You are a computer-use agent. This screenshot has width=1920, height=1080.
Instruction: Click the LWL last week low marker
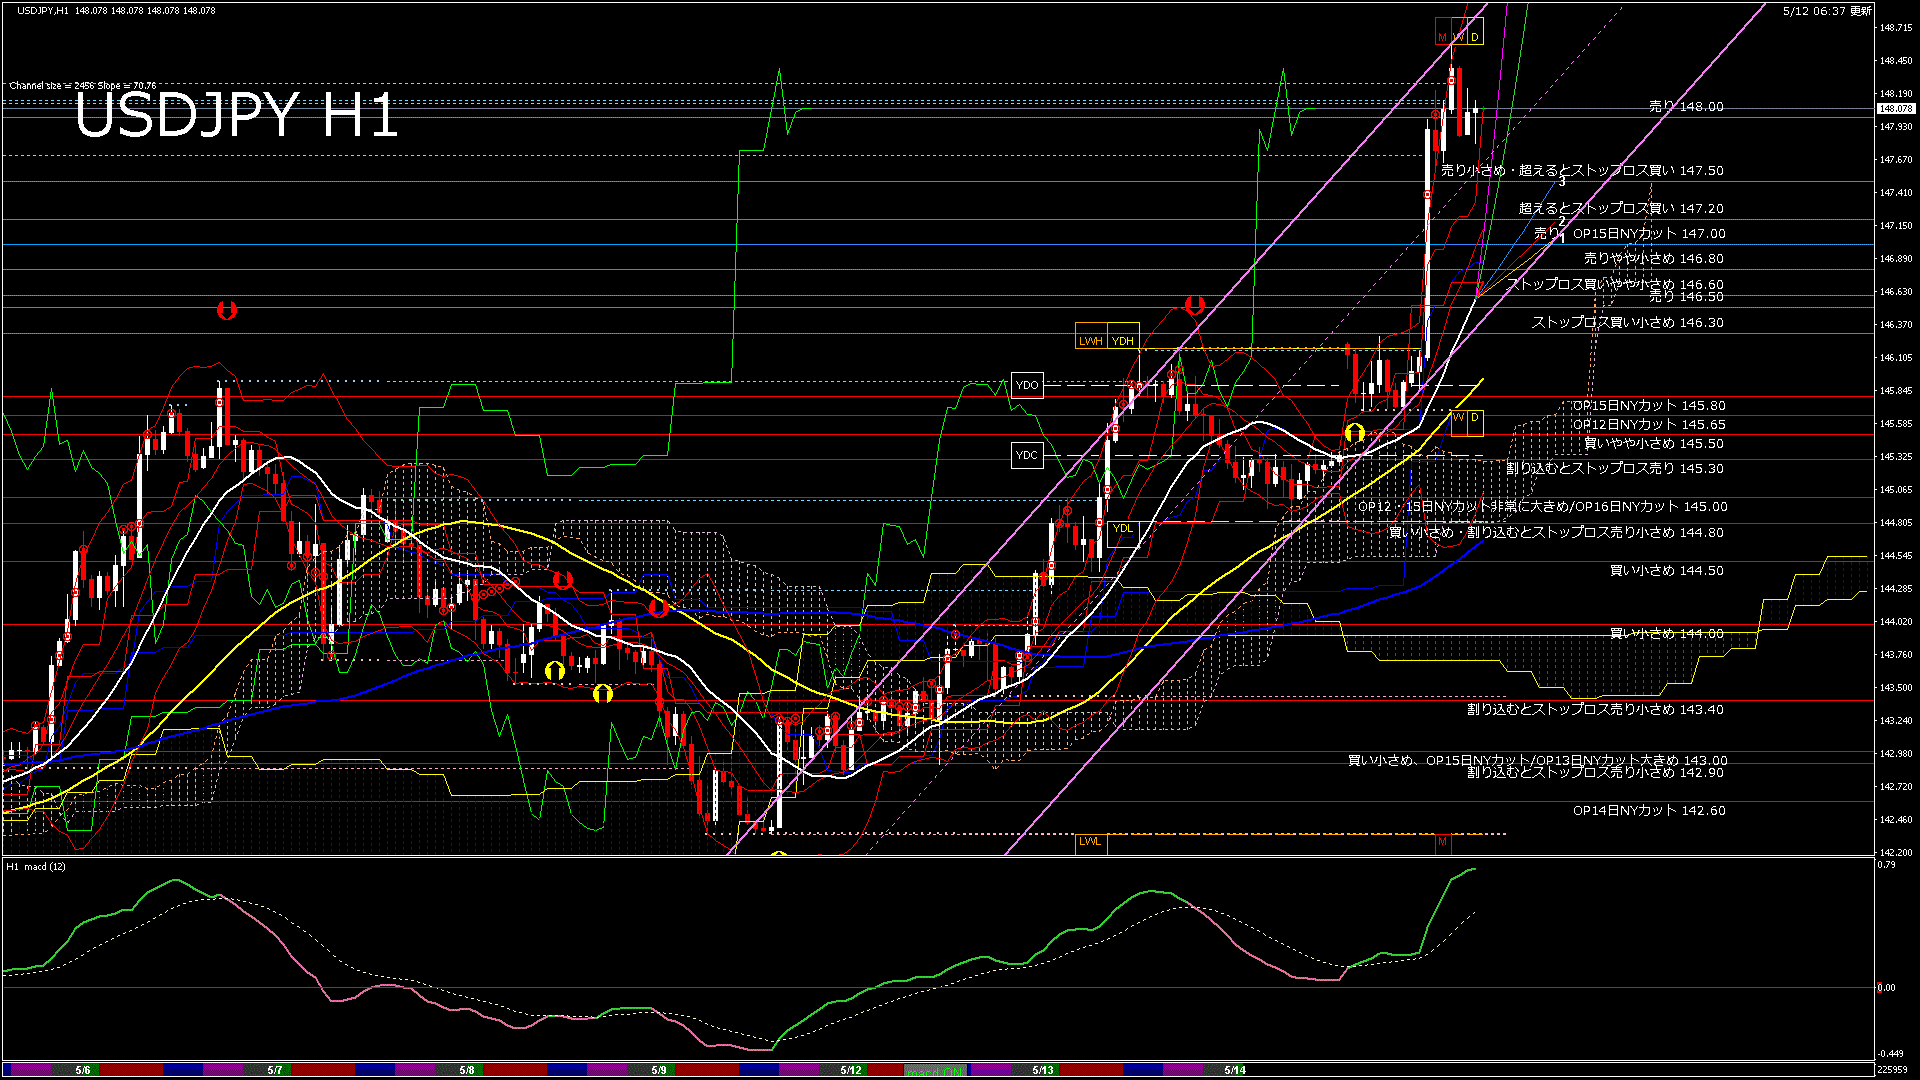[x=1090, y=841]
